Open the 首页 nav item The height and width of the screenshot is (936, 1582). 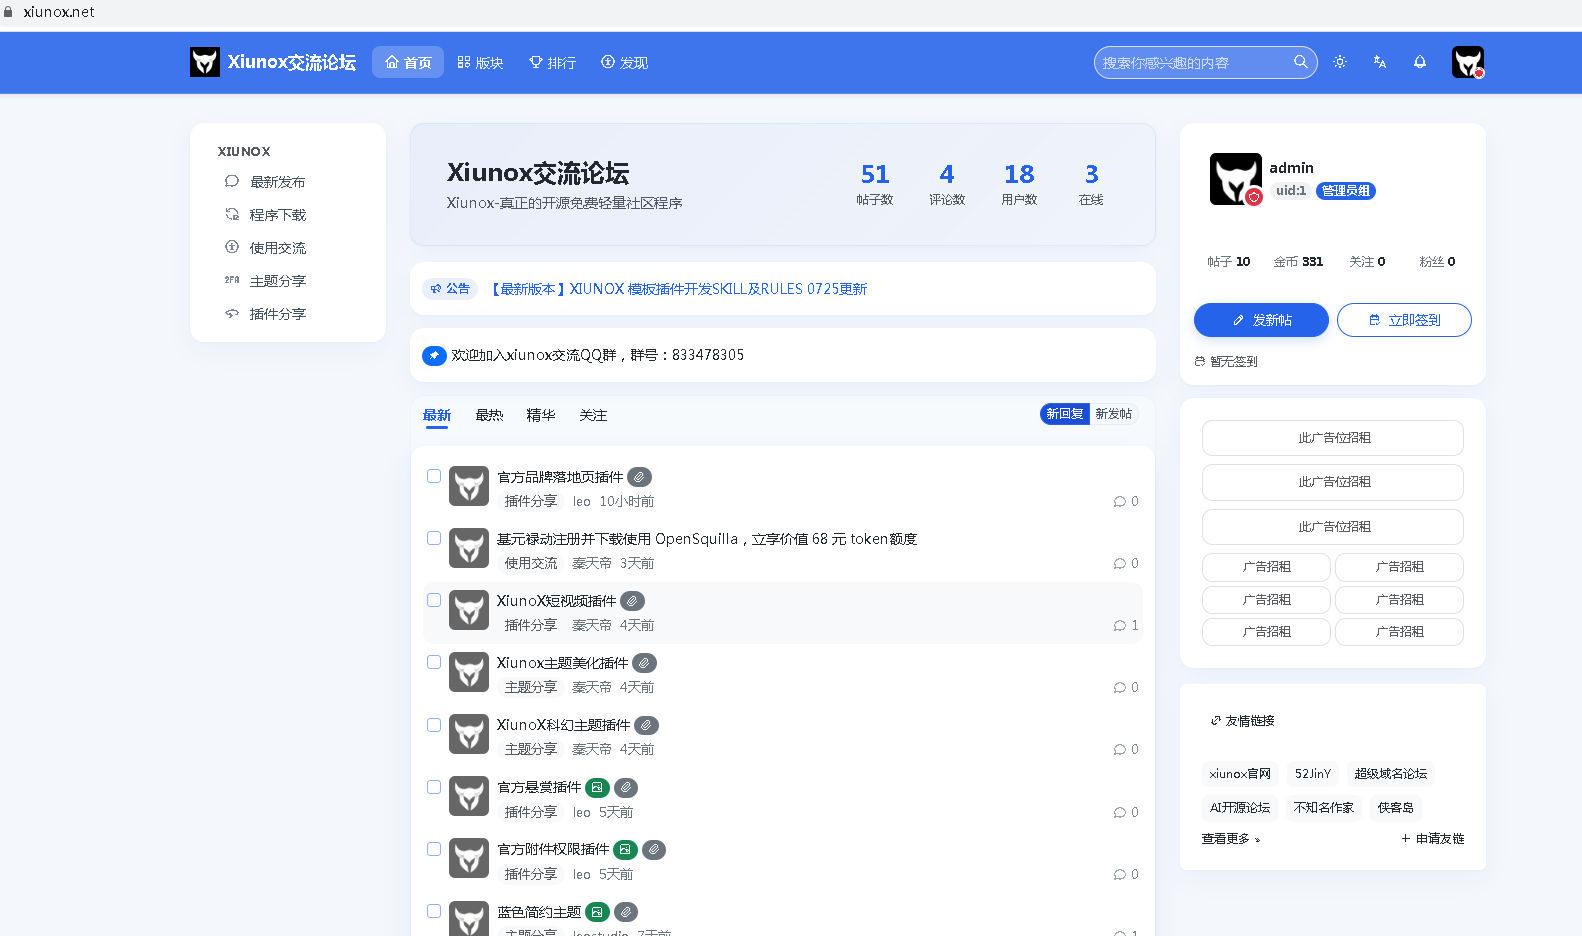pos(408,62)
